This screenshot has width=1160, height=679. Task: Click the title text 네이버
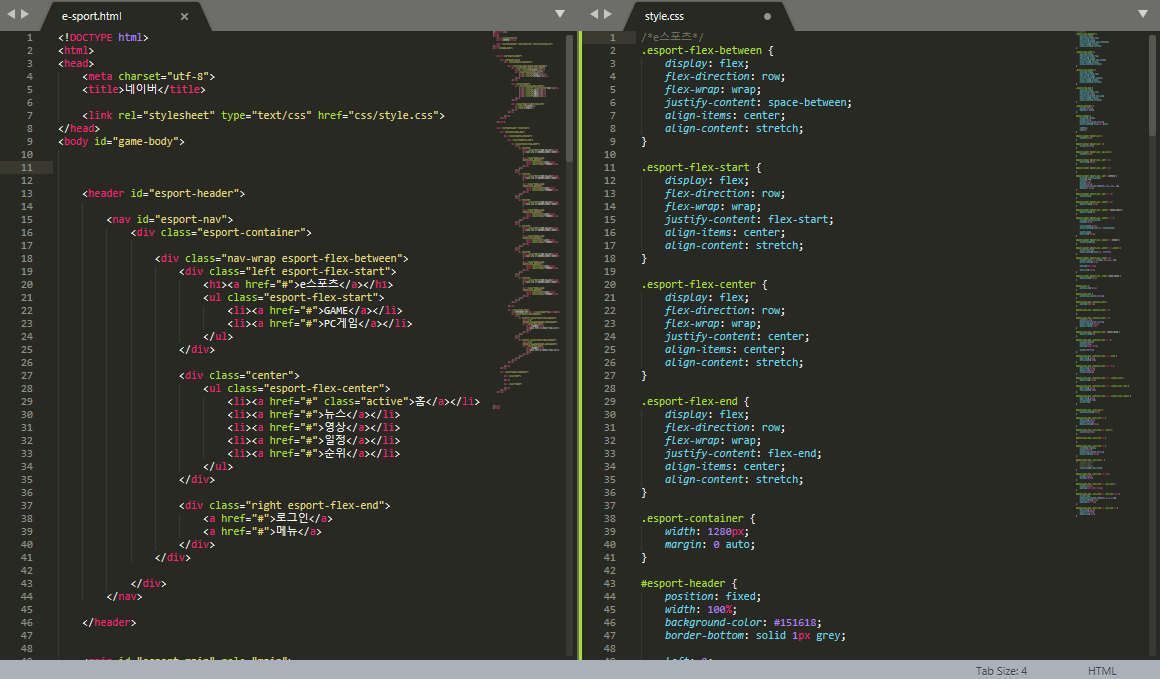(x=141, y=89)
